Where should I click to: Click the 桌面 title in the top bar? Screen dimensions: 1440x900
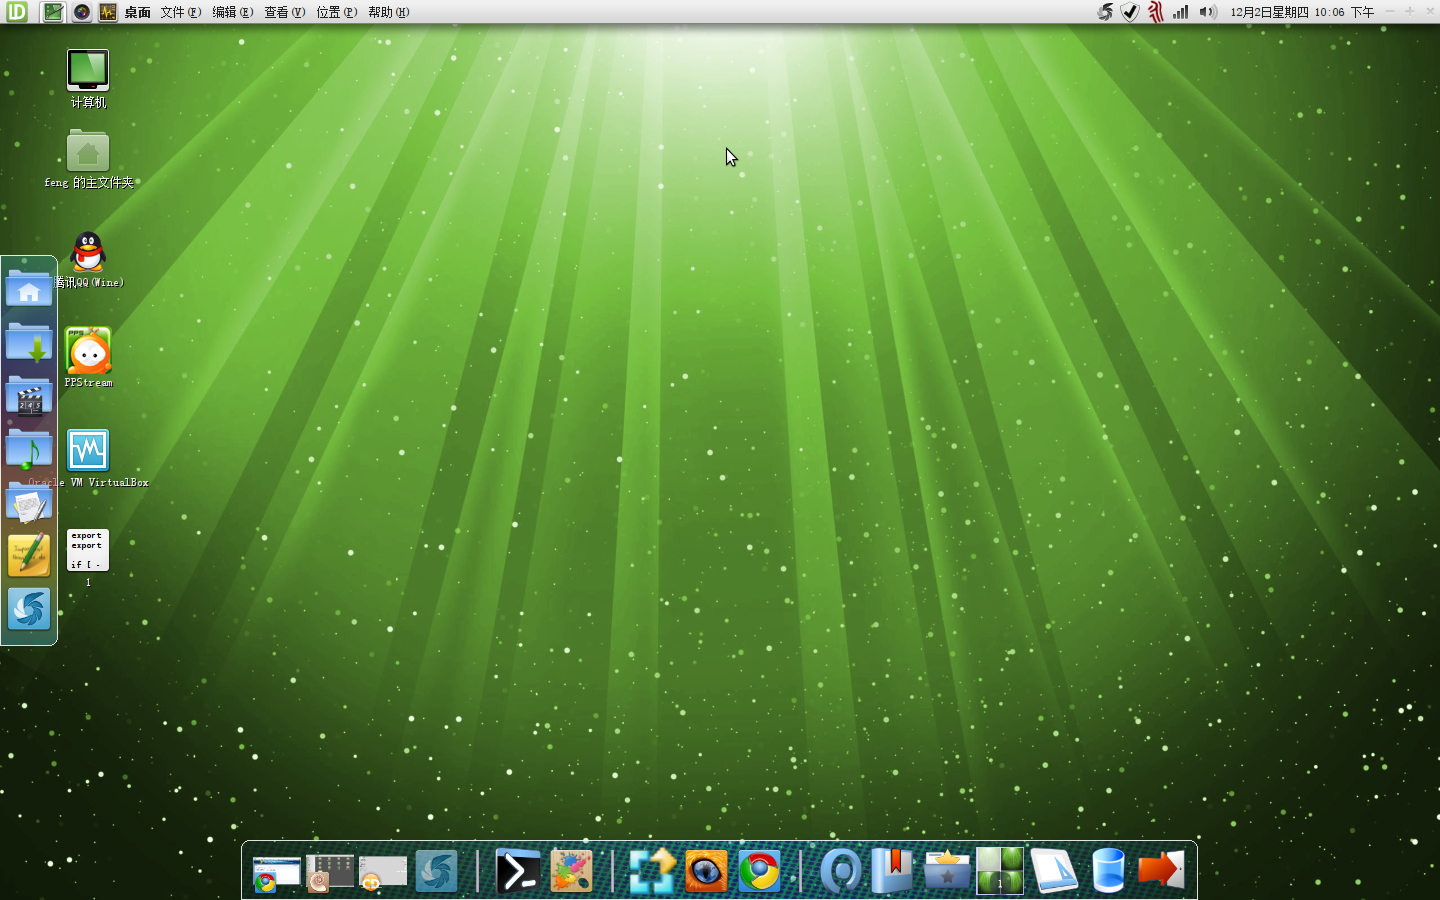tap(138, 12)
